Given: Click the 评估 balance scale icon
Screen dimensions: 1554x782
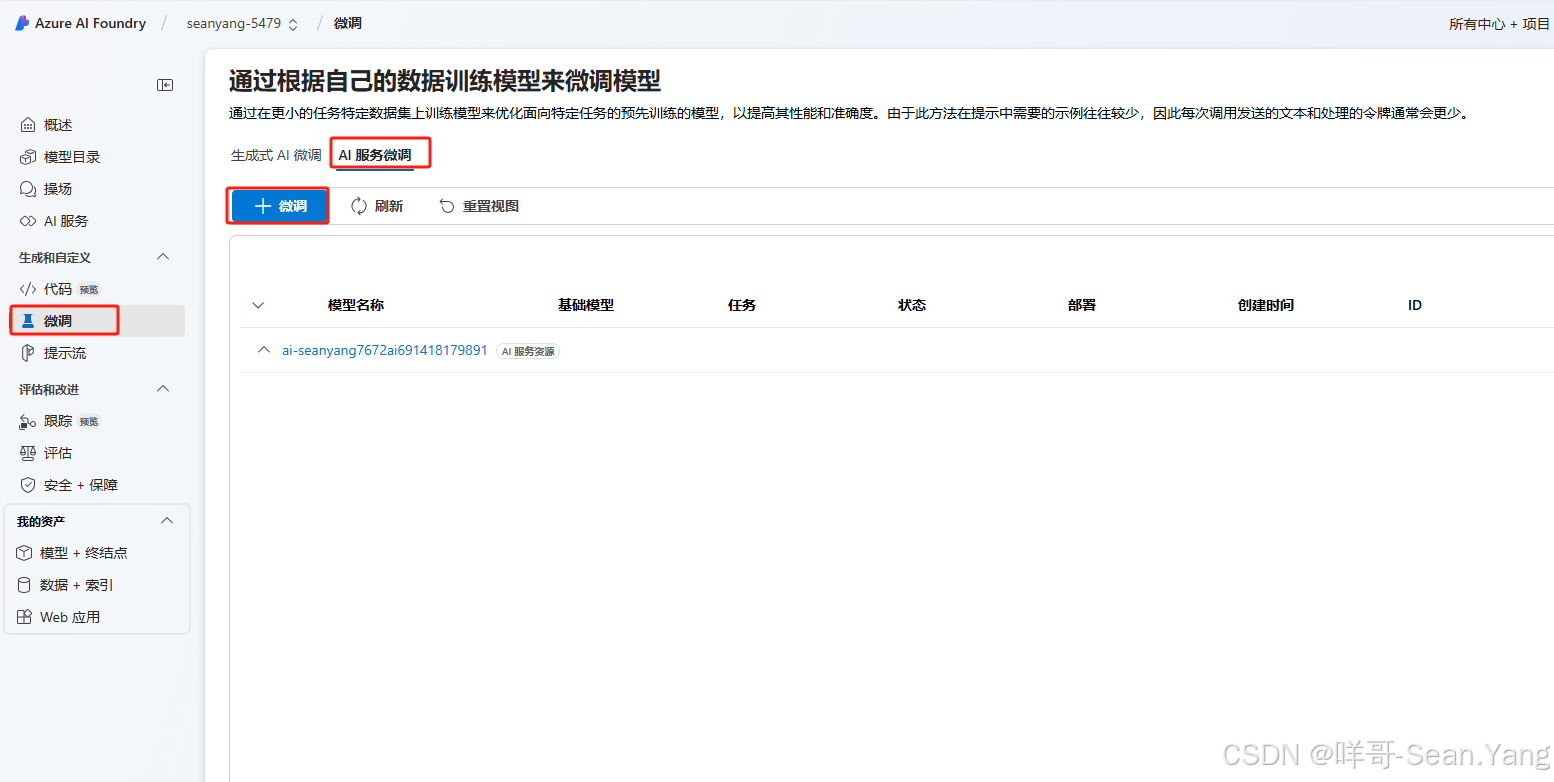Looking at the screenshot, I should (x=28, y=453).
